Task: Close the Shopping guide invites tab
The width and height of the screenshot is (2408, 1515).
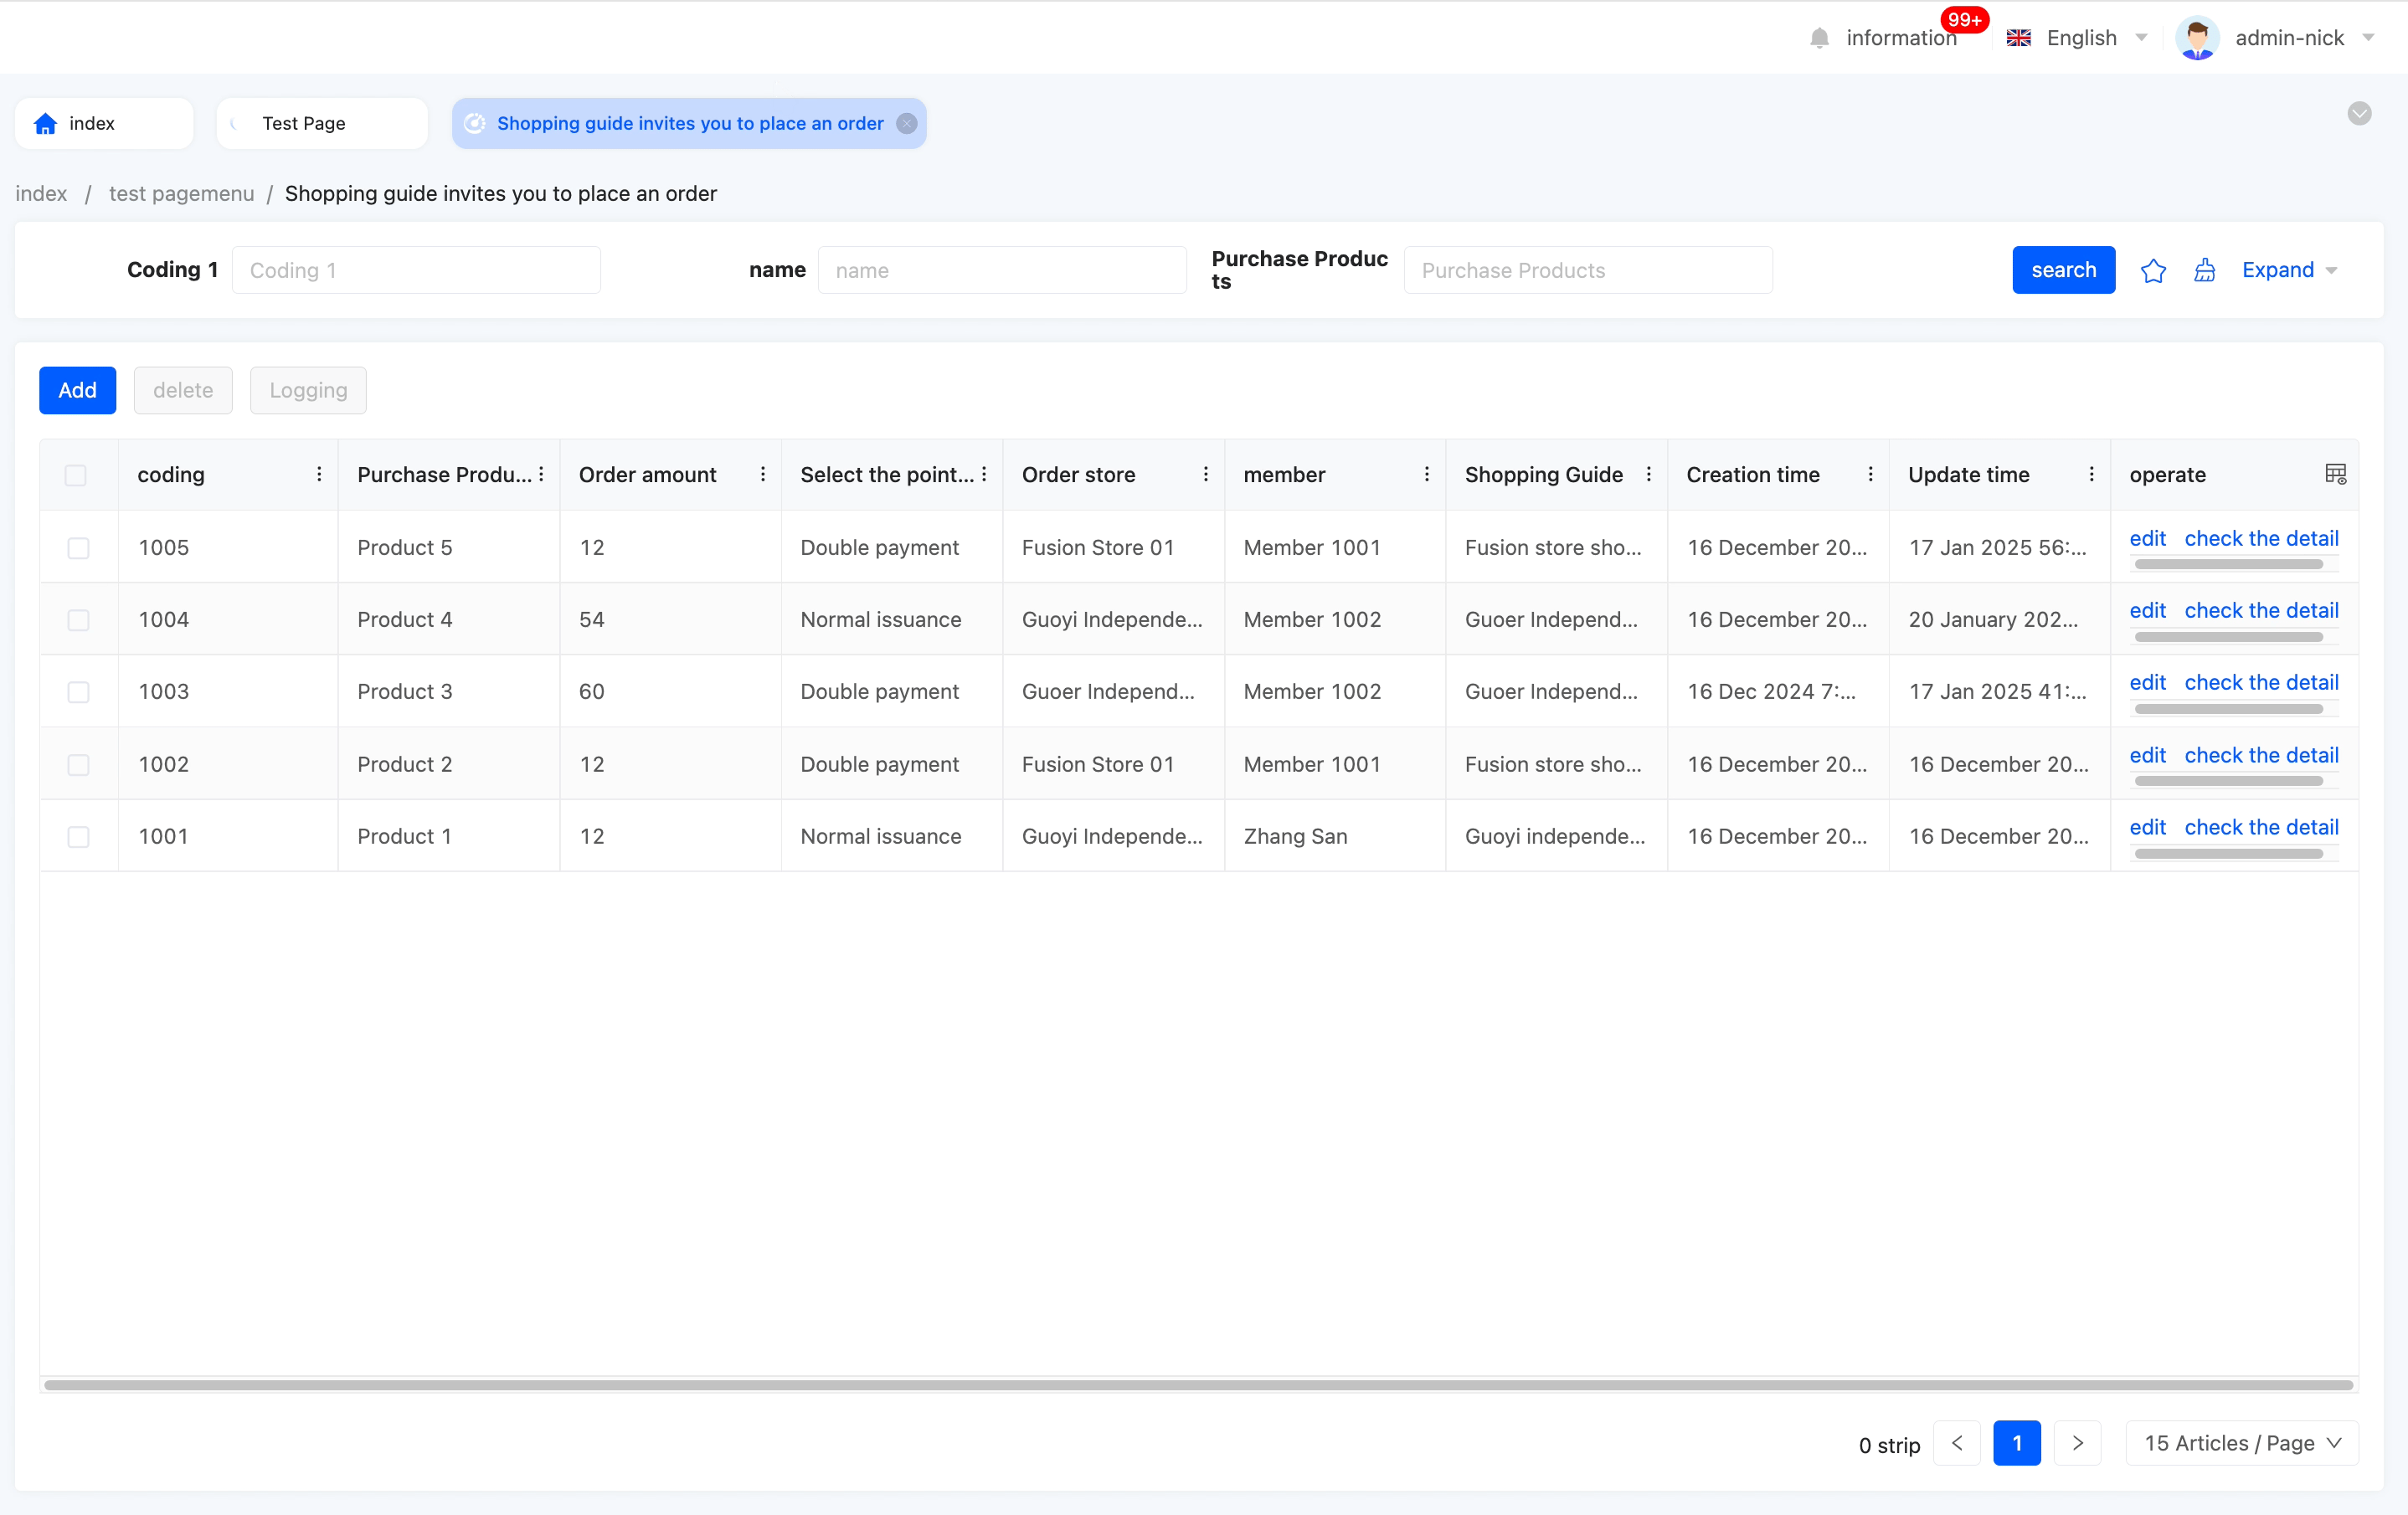Action: pyautogui.click(x=906, y=123)
